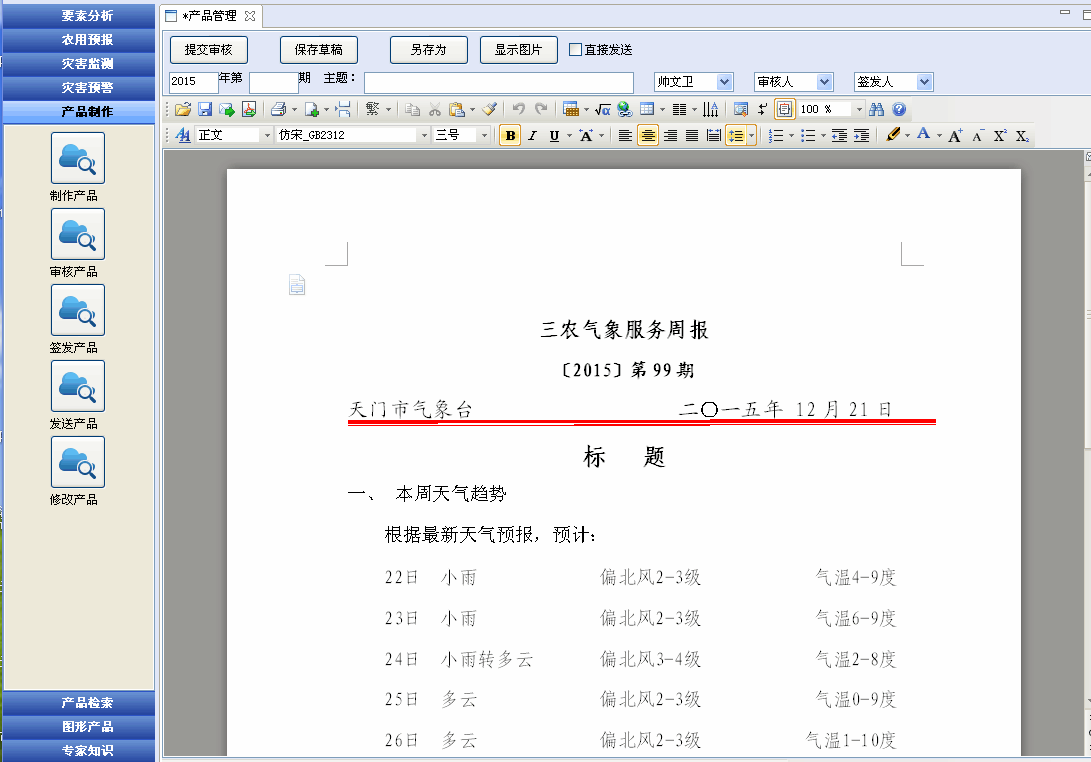The height and width of the screenshot is (762, 1091).
Task: Open the 图形产品 sidebar section
Action: pyautogui.click(x=79, y=727)
